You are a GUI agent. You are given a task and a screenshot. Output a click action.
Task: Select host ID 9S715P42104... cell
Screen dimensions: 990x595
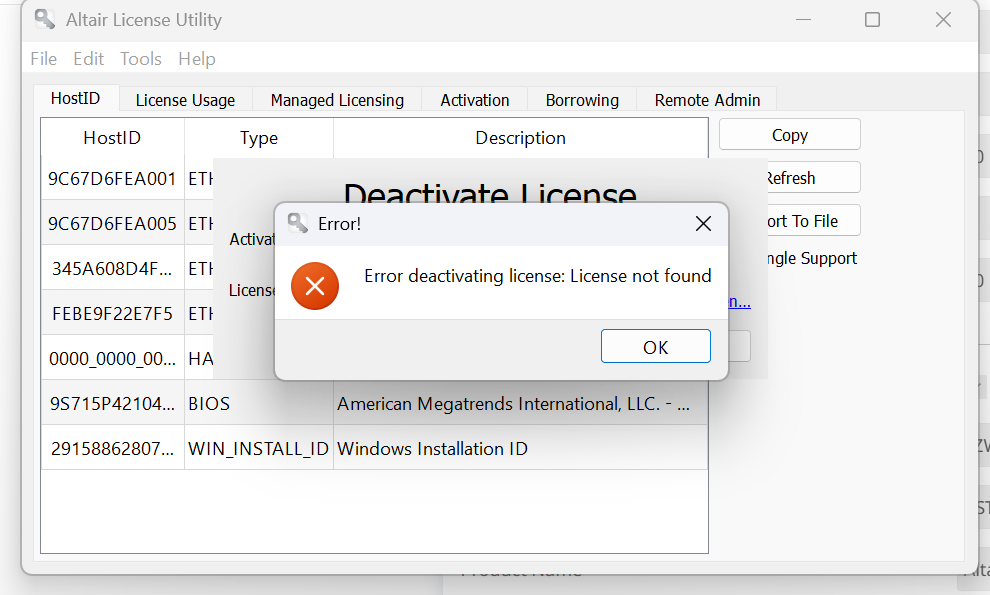click(112, 403)
